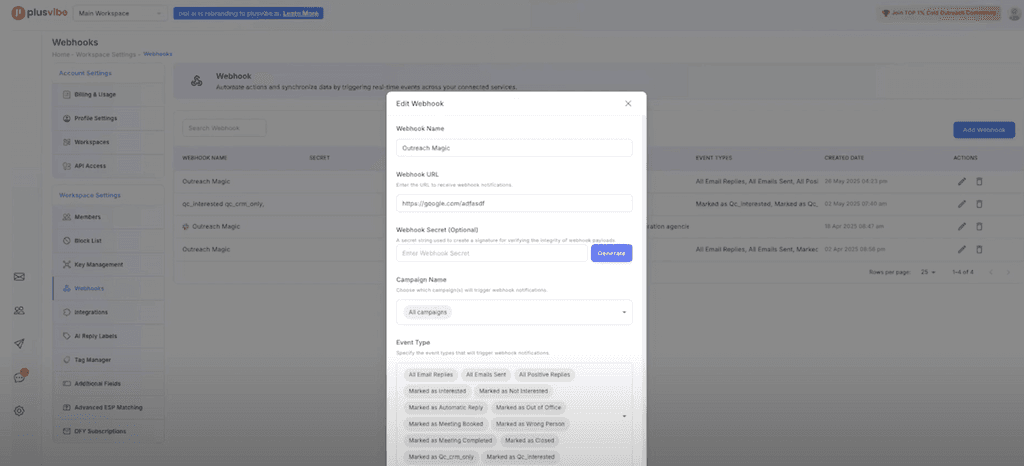Image resolution: width=1024 pixels, height=466 pixels.
Task: Open the chat icon with orange badge
Action: (20, 377)
